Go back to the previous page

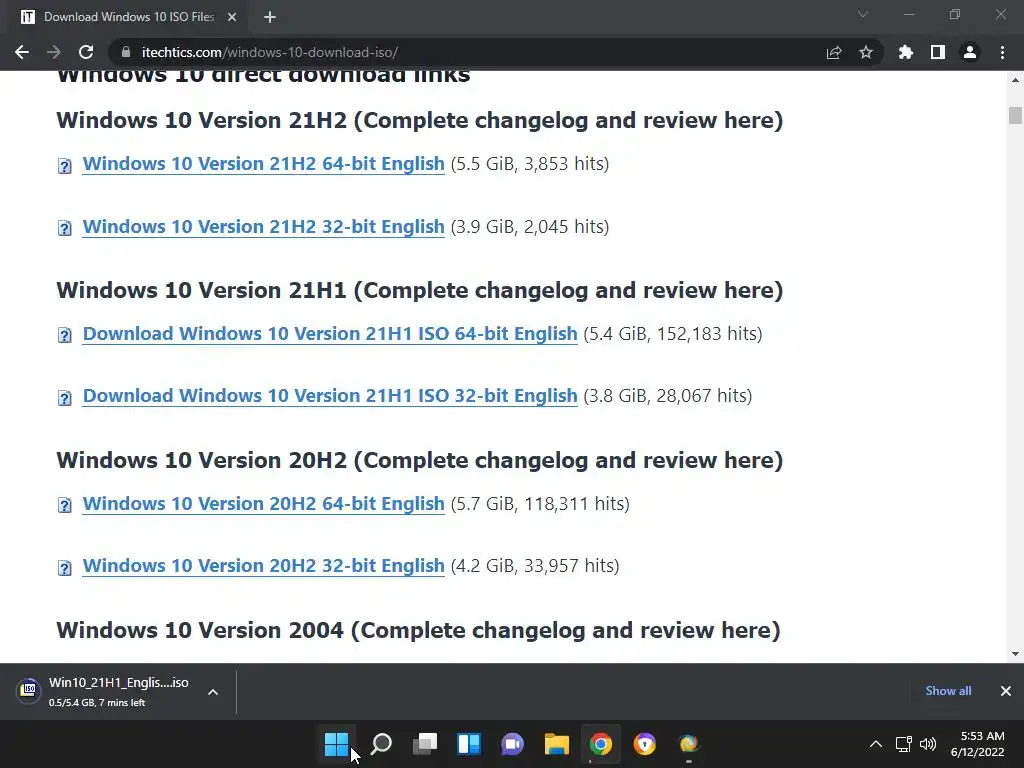(22, 52)
